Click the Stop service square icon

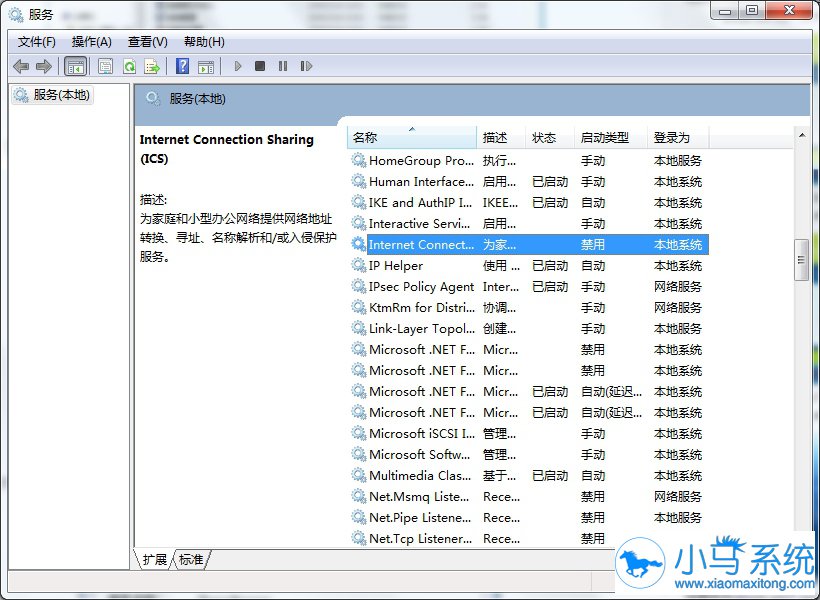click(x=260, y=66)
